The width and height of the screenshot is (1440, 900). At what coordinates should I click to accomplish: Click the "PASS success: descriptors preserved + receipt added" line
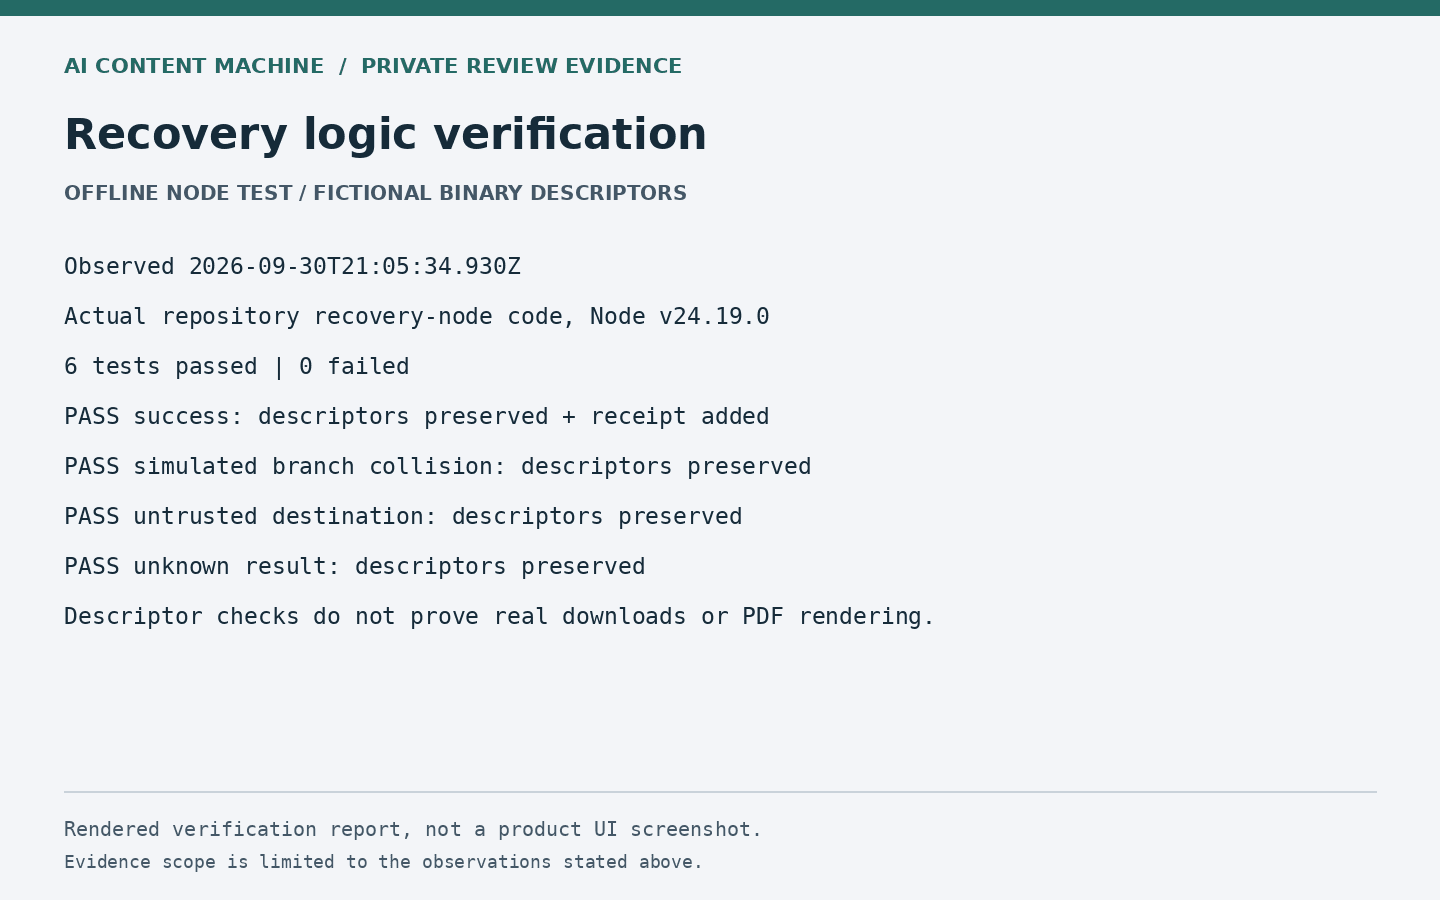(417, 417)
